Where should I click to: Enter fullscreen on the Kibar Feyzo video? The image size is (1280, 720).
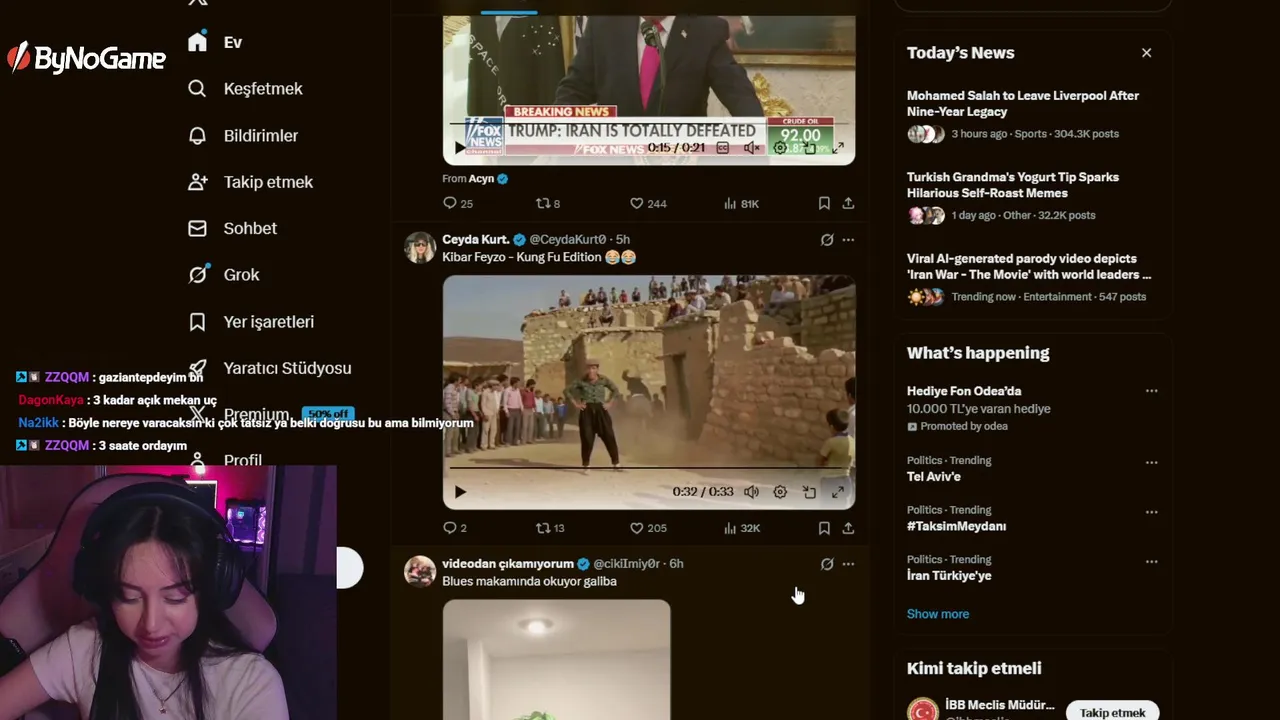(838, 492)
